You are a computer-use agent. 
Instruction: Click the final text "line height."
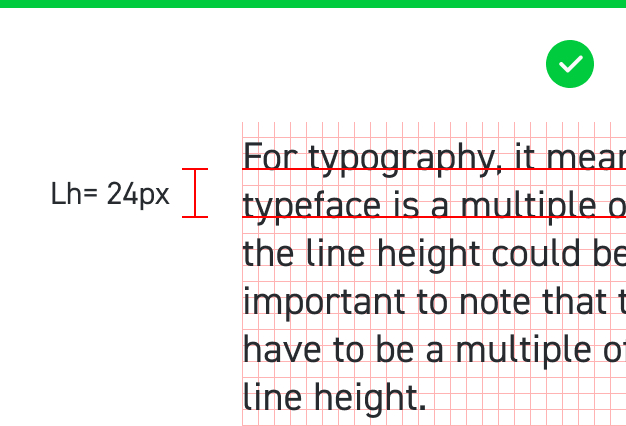[x=334, y=398]
